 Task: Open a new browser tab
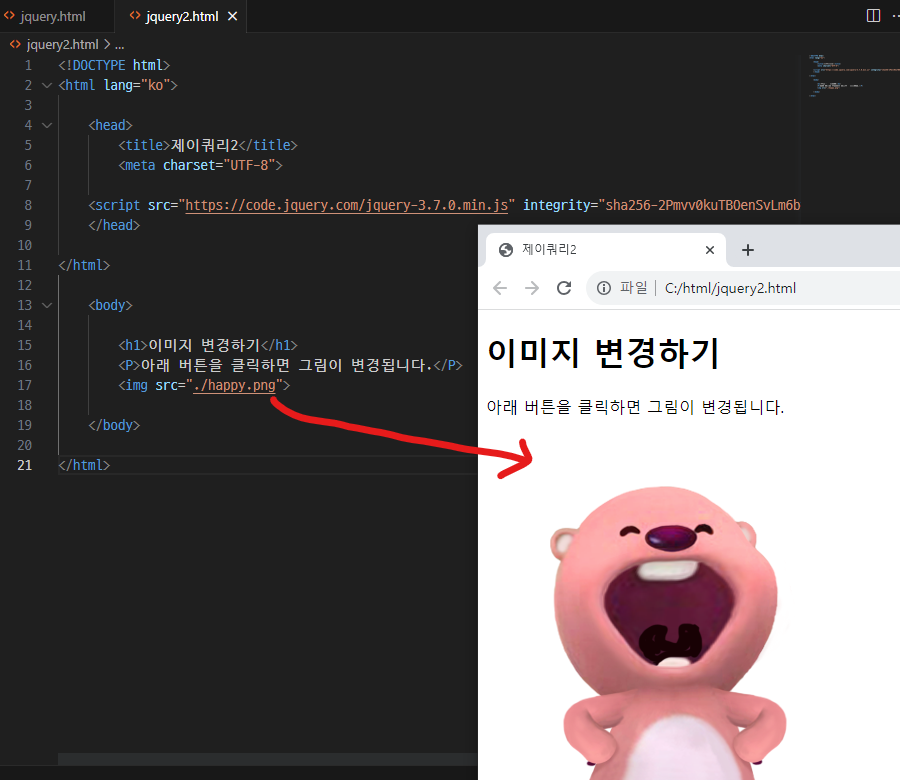point(748,250)
